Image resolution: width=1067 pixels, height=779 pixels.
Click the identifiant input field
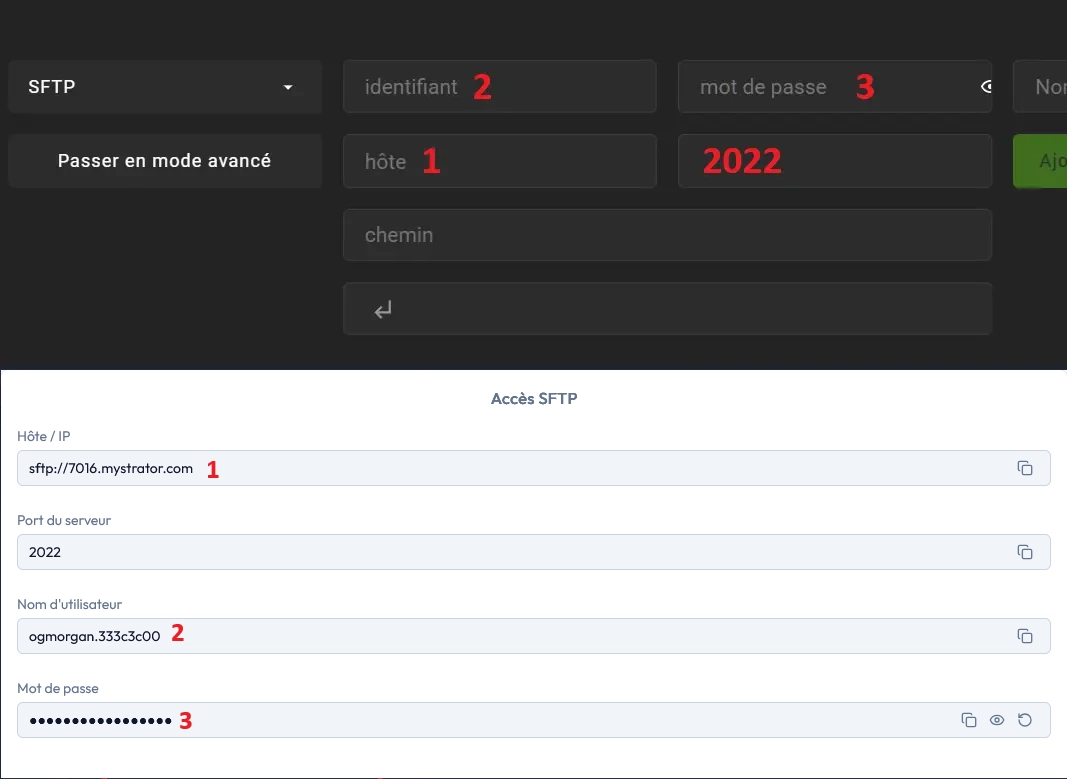coord(499,87)
